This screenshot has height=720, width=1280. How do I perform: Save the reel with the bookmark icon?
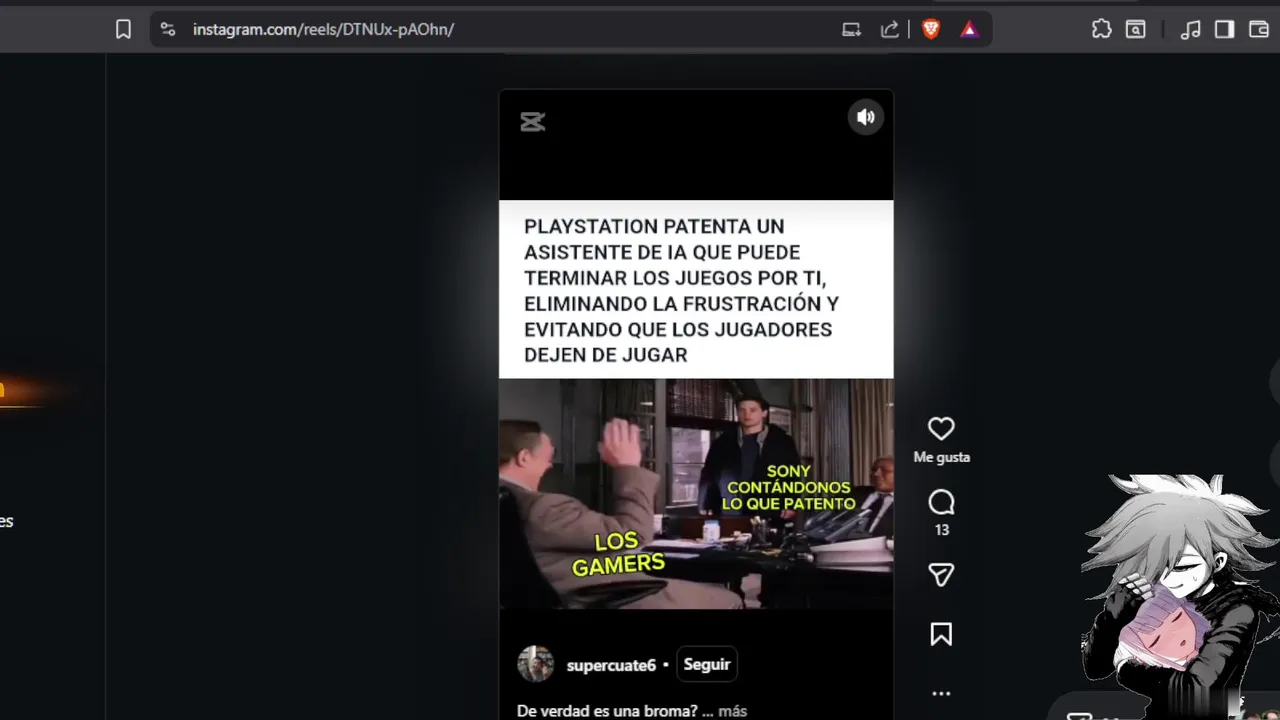click(x=941, y=634)
